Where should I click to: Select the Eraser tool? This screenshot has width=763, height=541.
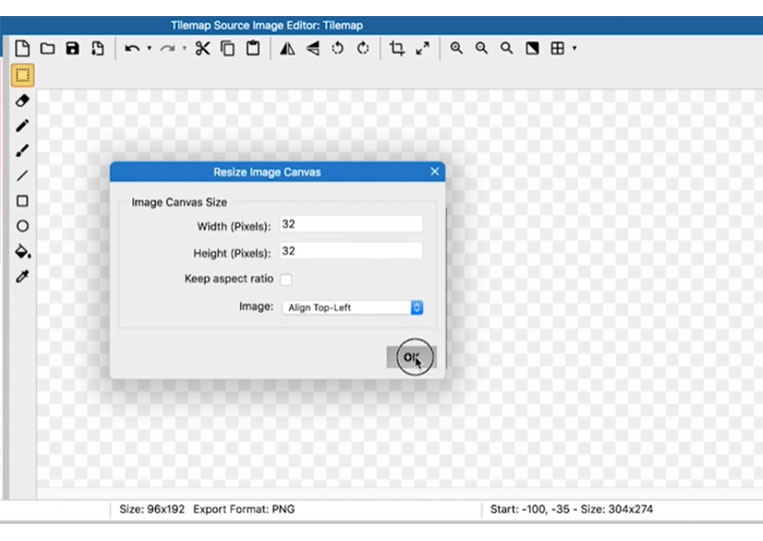22,101
